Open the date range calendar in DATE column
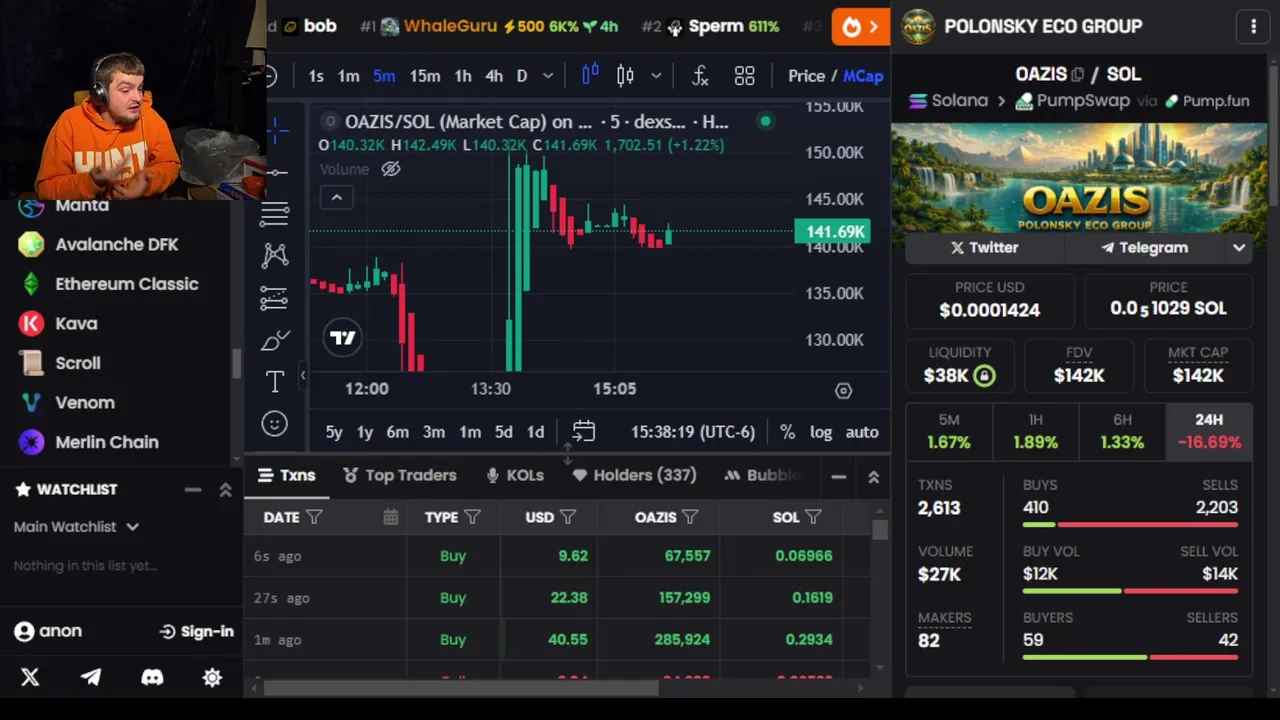The height and width of the screenshot is (720, 1280). (390, 517)
